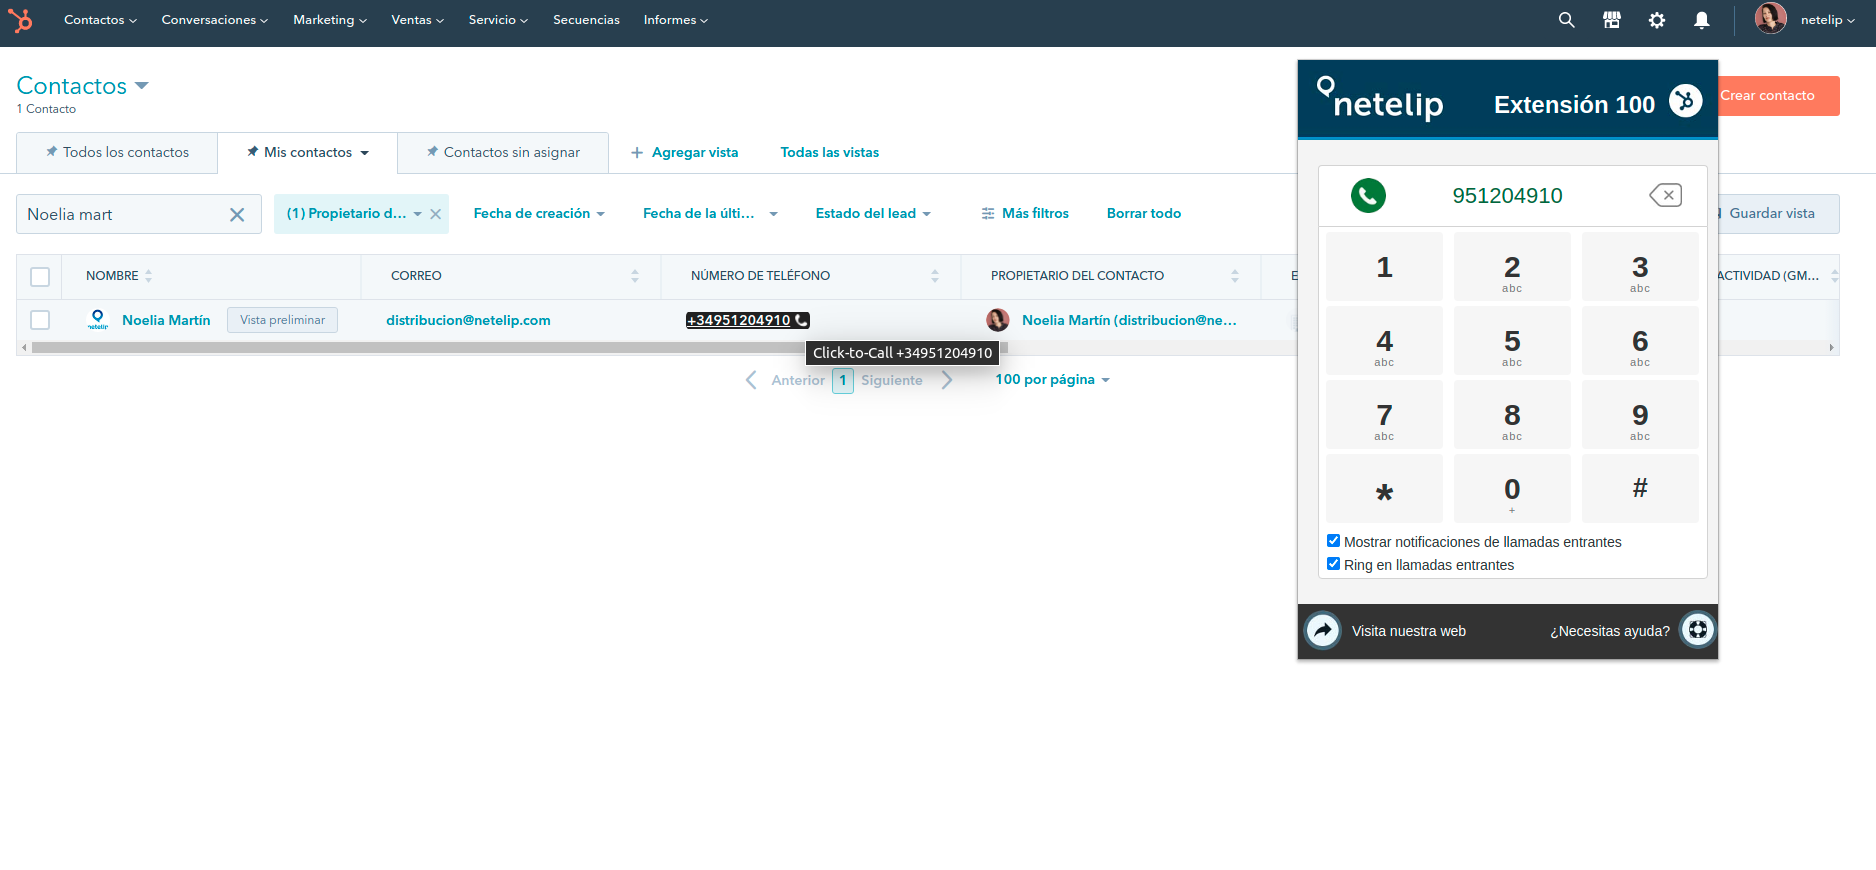Sort by CORREO column arrows
1876x870 pixels.
tap(635, 276)
